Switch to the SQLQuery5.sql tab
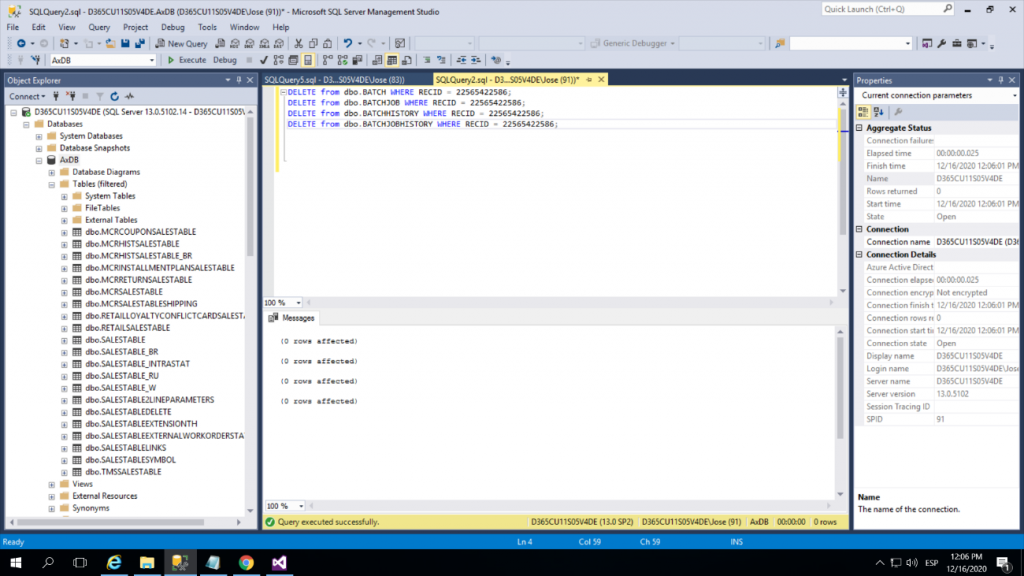Image resolution: width=1024 pixels, height=576 pixels. click(x=334, y=79)
